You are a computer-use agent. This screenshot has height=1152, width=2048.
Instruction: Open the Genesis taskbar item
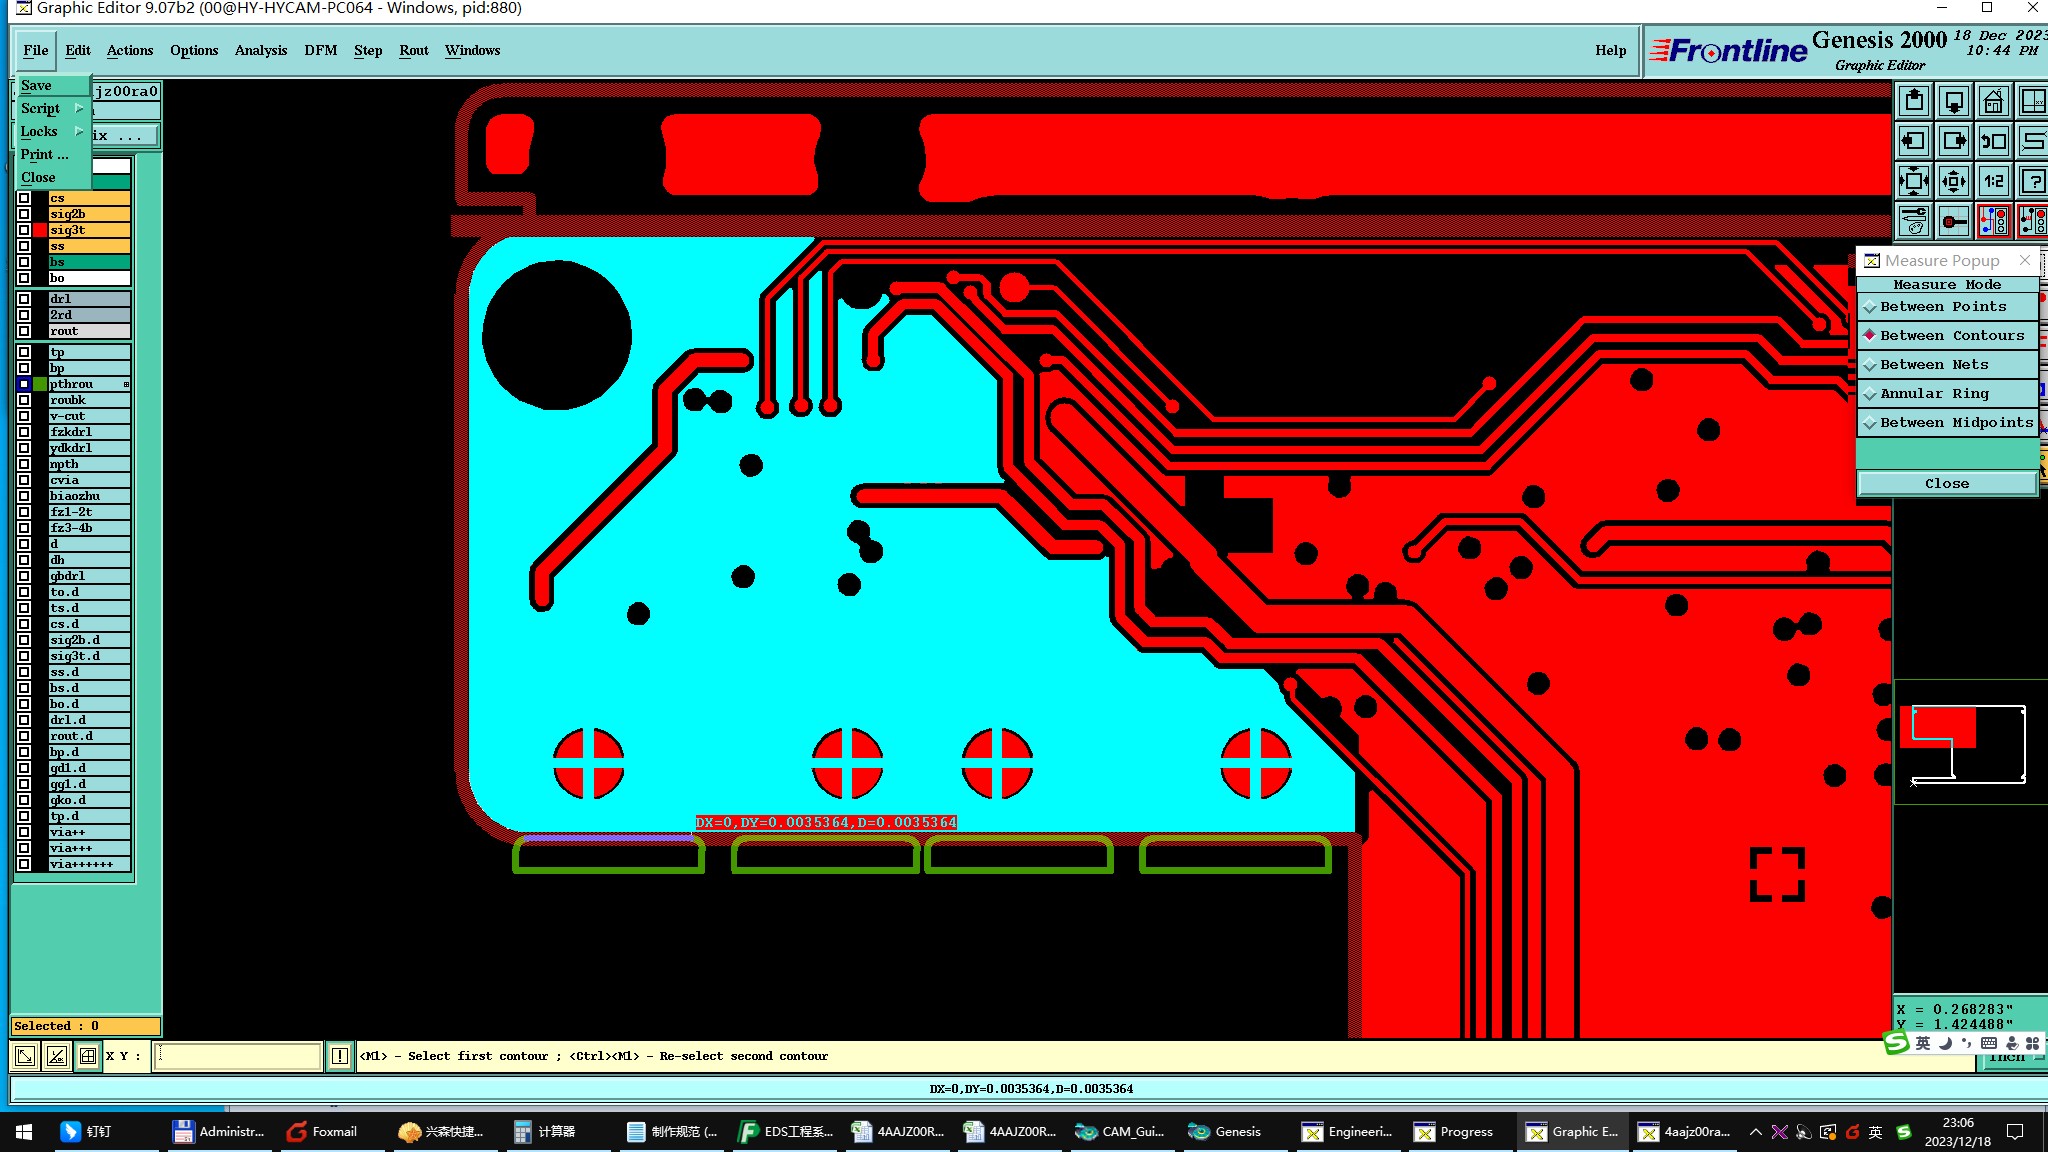pyautogui.click(x=1225, y=1132)
